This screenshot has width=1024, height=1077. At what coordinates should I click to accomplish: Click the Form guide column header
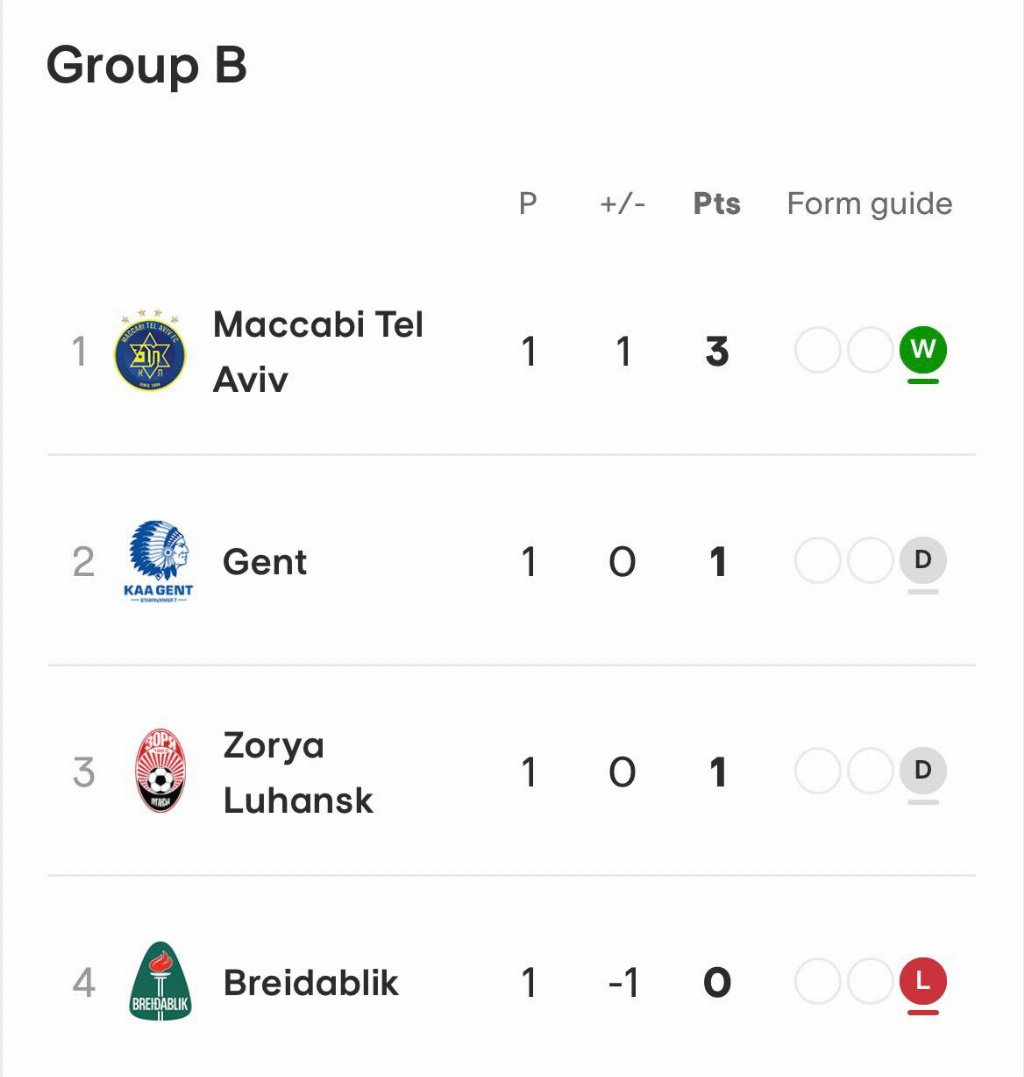pos(869,204)
